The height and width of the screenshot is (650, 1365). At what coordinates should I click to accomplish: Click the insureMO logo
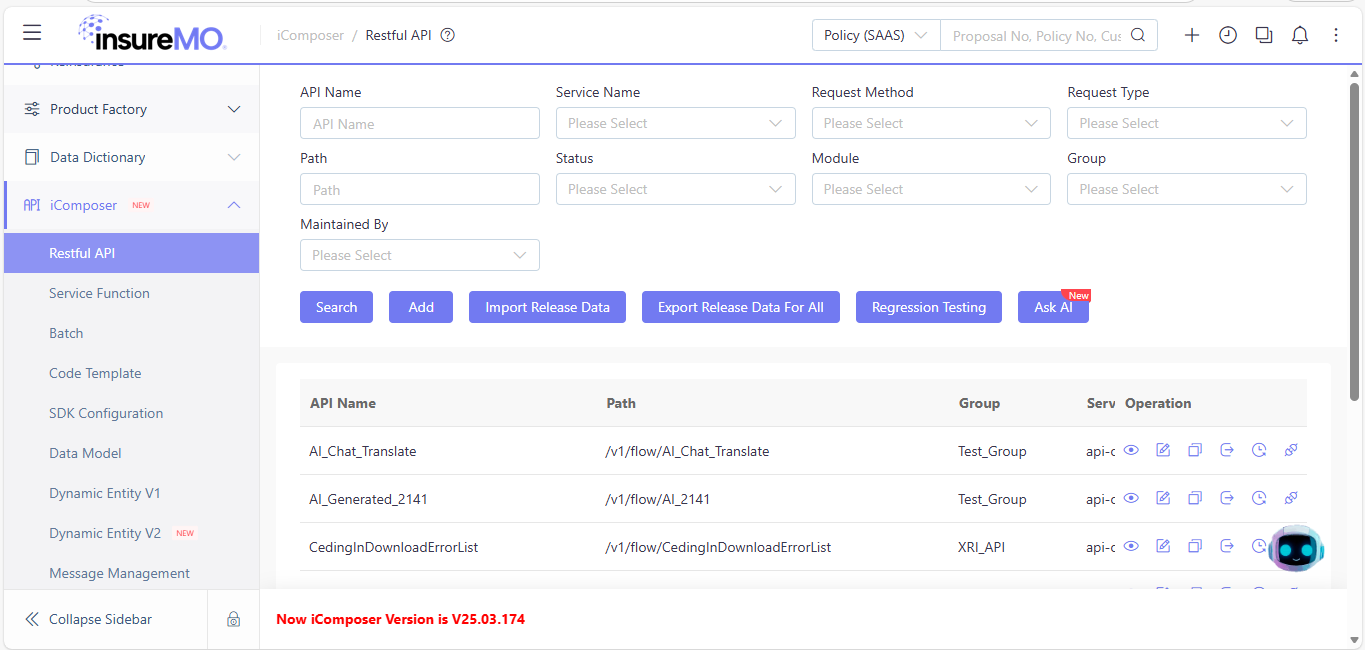(x=152, y=34)
